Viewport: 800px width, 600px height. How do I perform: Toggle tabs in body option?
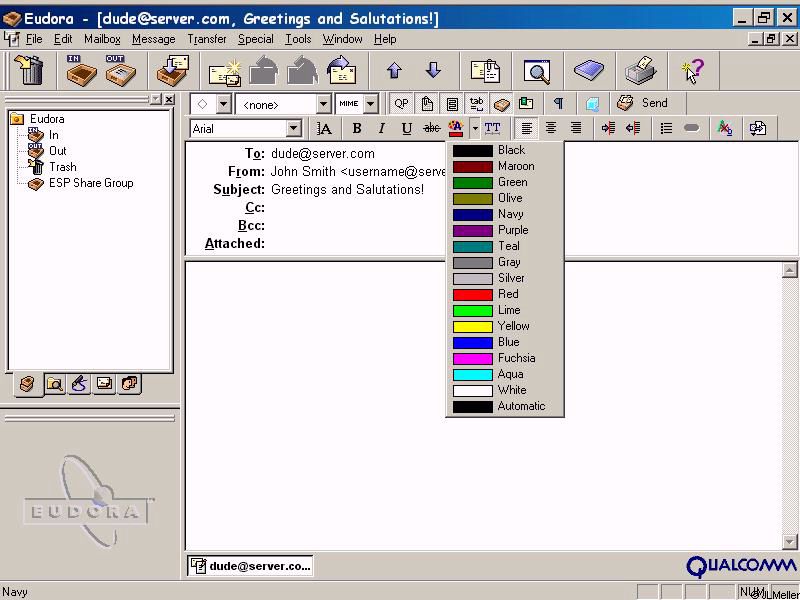(477, 104)
